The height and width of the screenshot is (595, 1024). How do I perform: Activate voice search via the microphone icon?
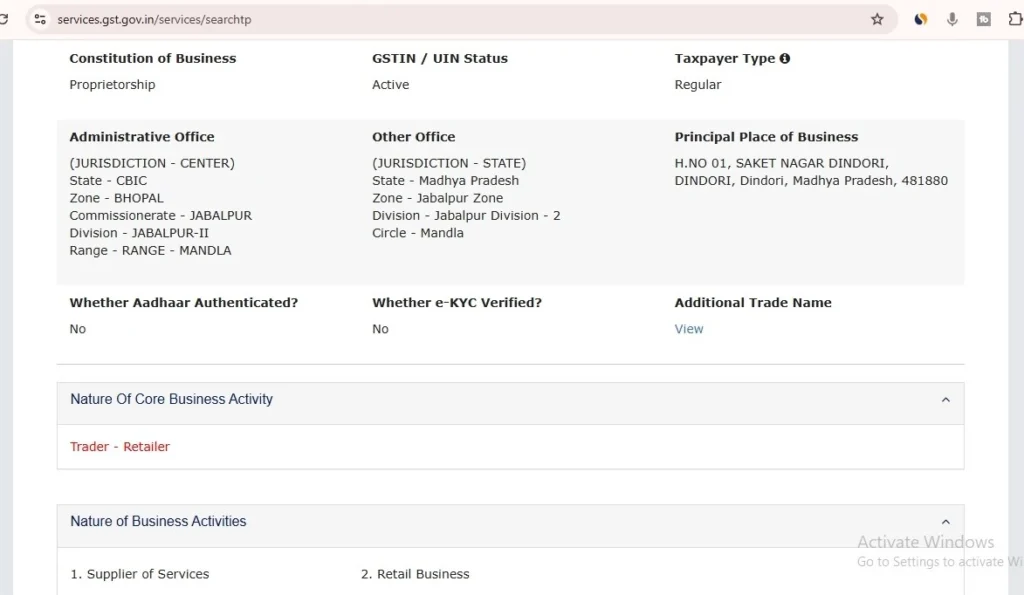click(x=951, y=18)
